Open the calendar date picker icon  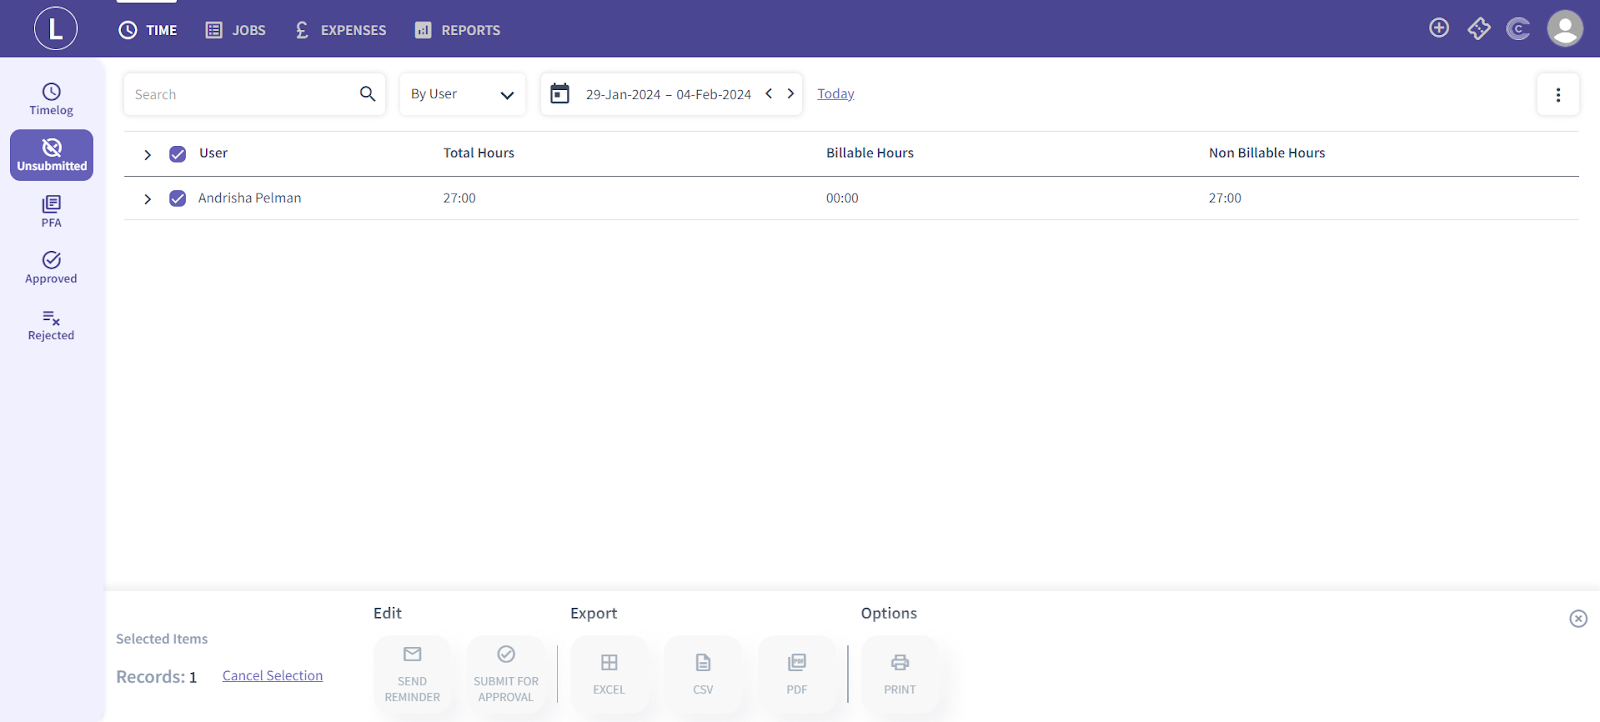point(560,94)
